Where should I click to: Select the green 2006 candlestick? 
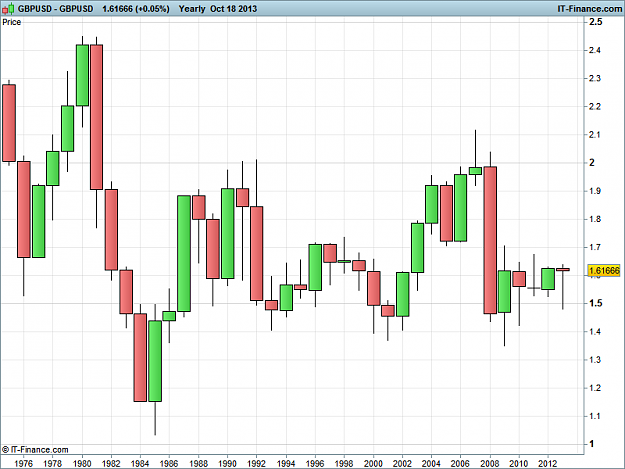461,208
